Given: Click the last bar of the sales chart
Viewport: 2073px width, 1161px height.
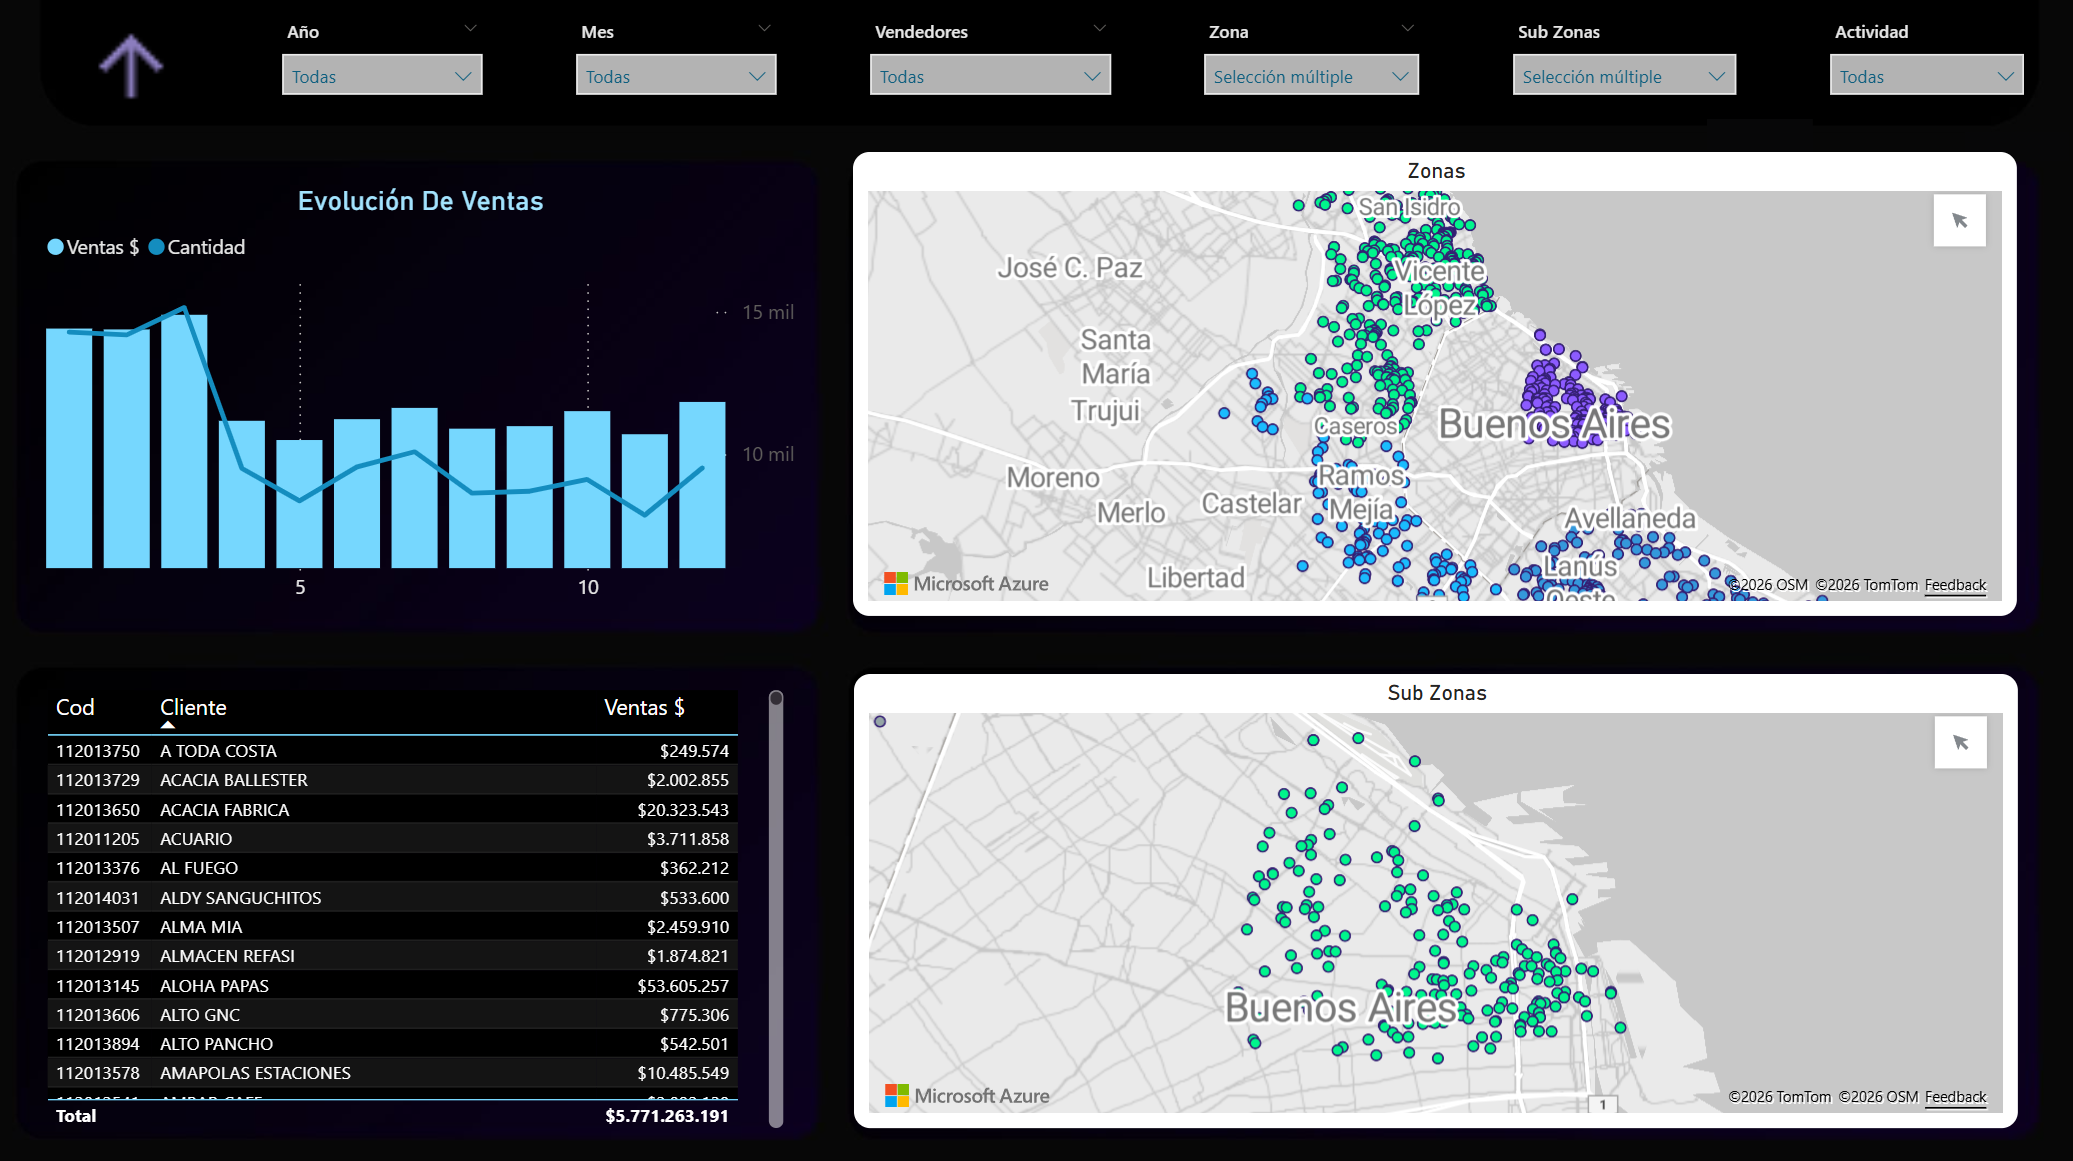Looking at the screenshot, I should click(702, 485).
